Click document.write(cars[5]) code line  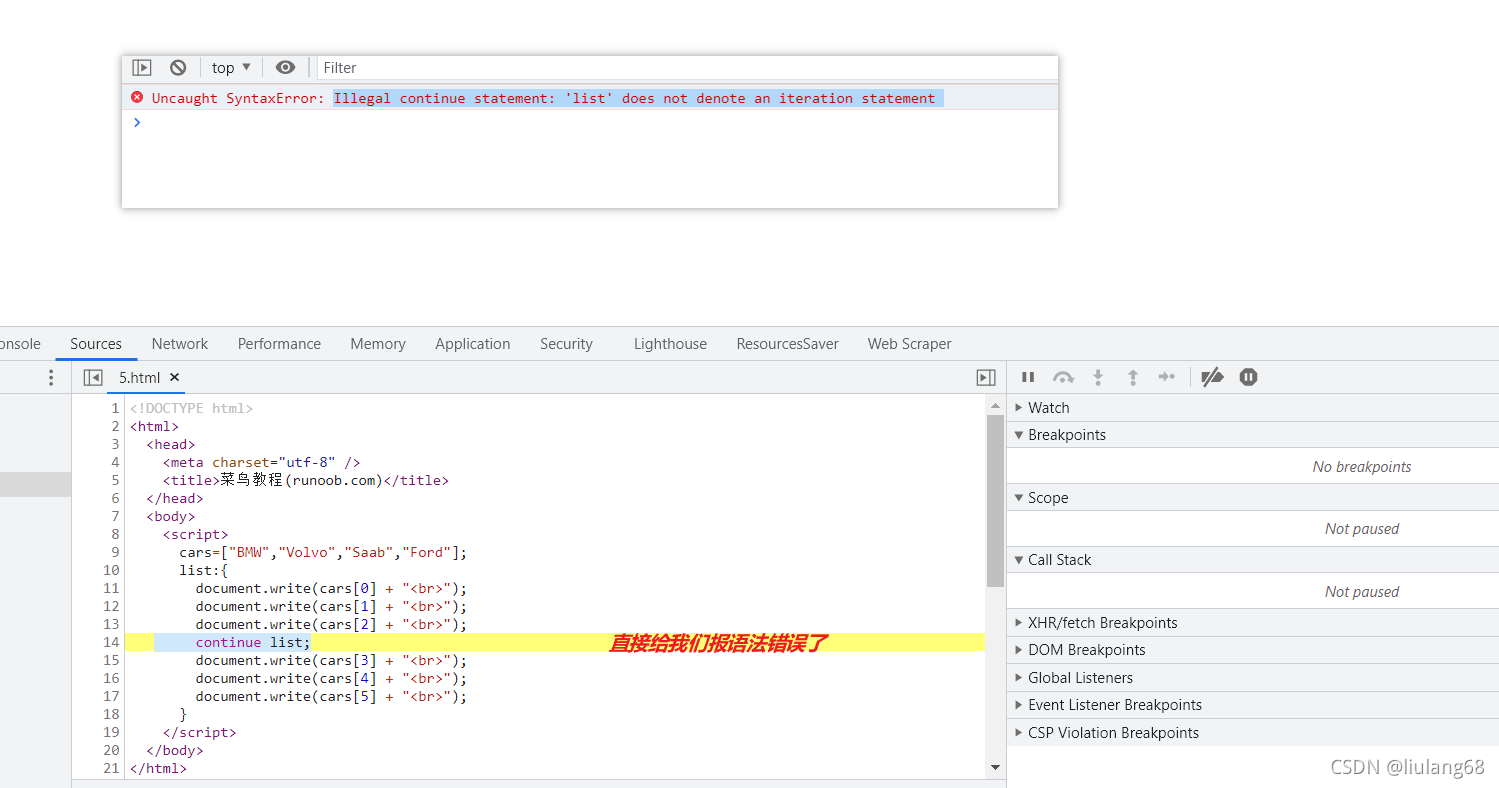[x=331, y=696]
